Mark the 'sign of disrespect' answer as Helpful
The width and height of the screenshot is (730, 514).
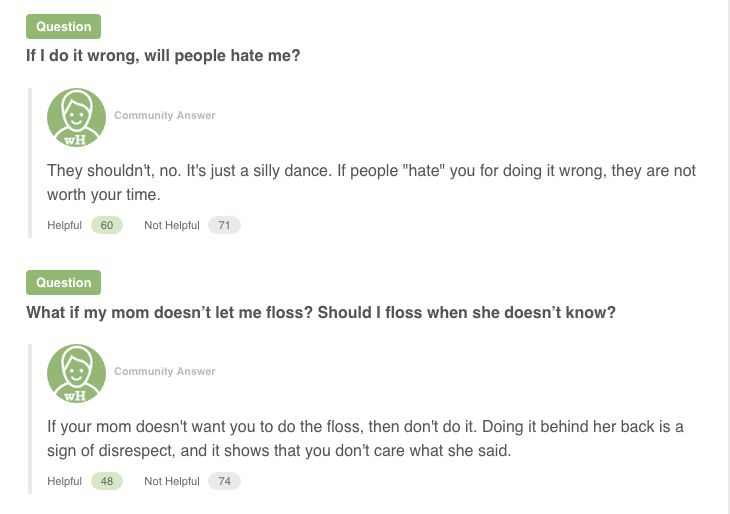click(64, 481)
